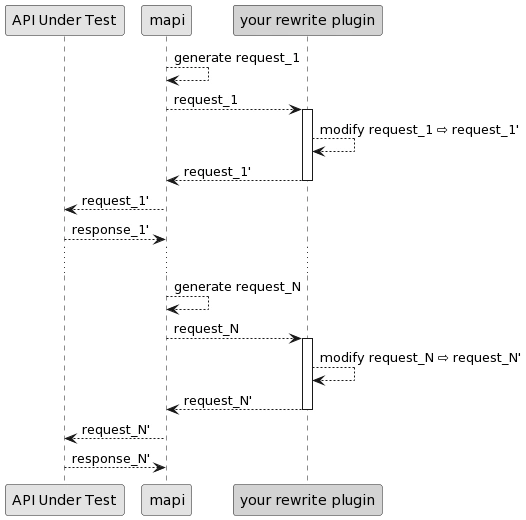Screen dimensions: 526x520
Task: Select the top your rewrite plugin box
Action: (x=308, y=20)
